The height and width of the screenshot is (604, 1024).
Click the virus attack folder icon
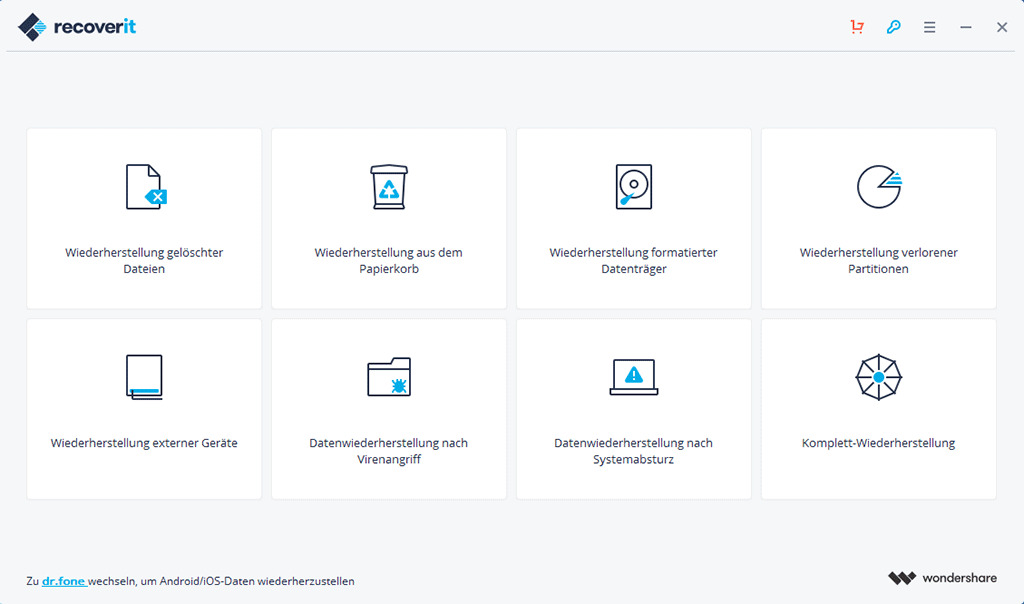pos(389,377)
